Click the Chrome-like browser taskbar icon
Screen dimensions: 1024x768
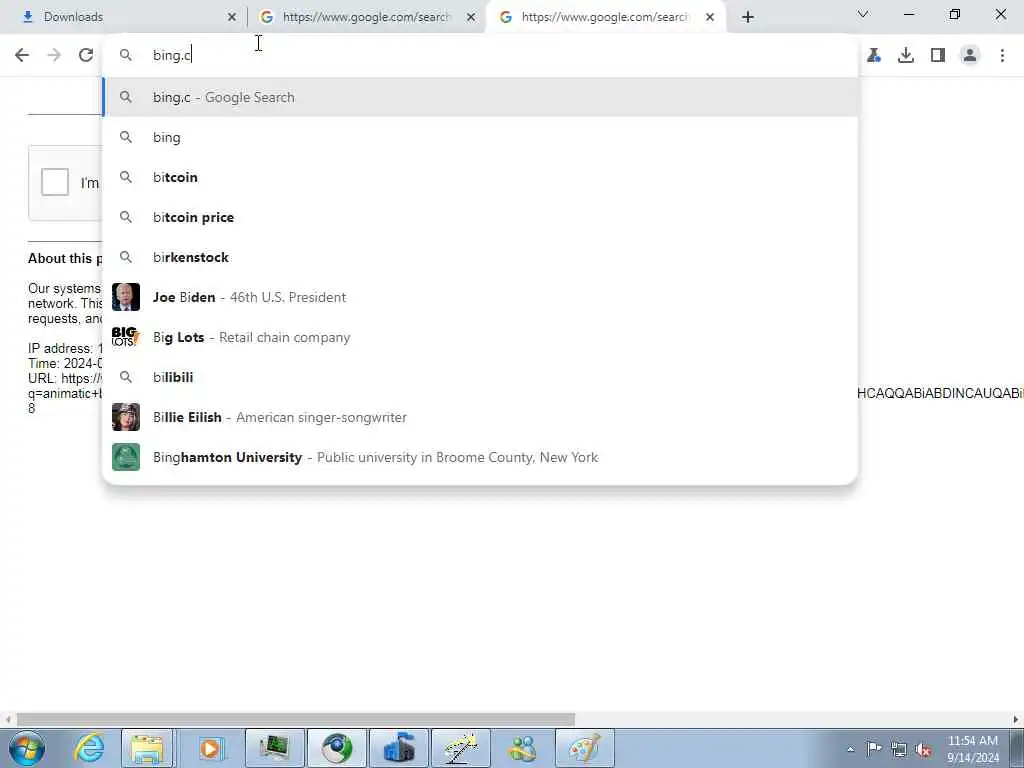tap(337, 748)
